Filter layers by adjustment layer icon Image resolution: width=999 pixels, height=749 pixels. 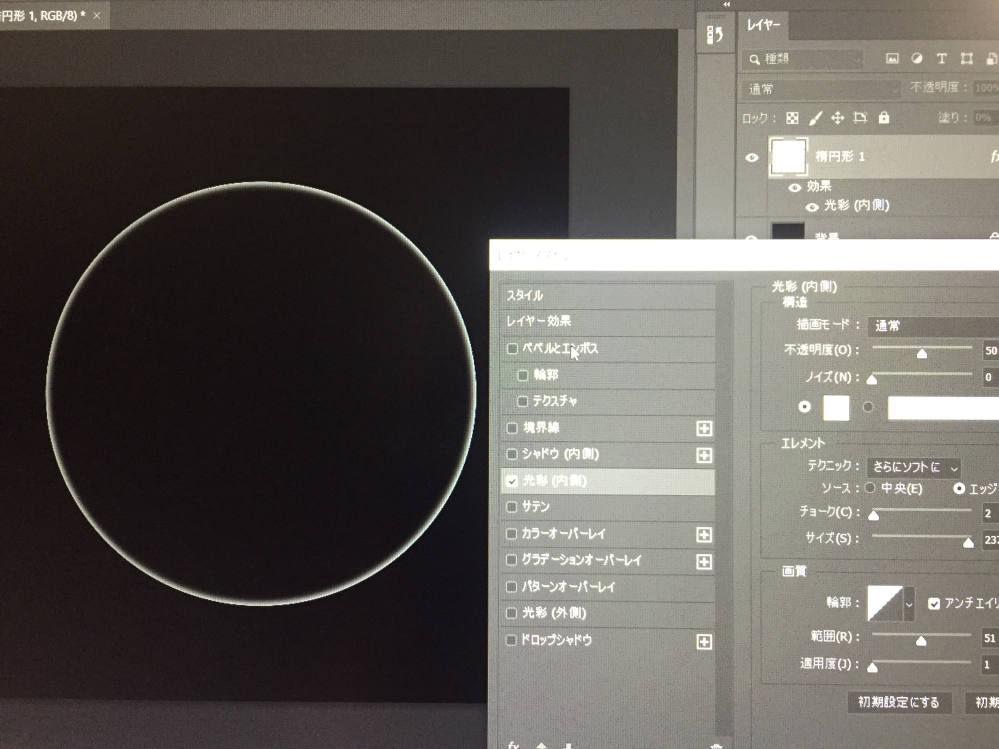tap(916, 59)
